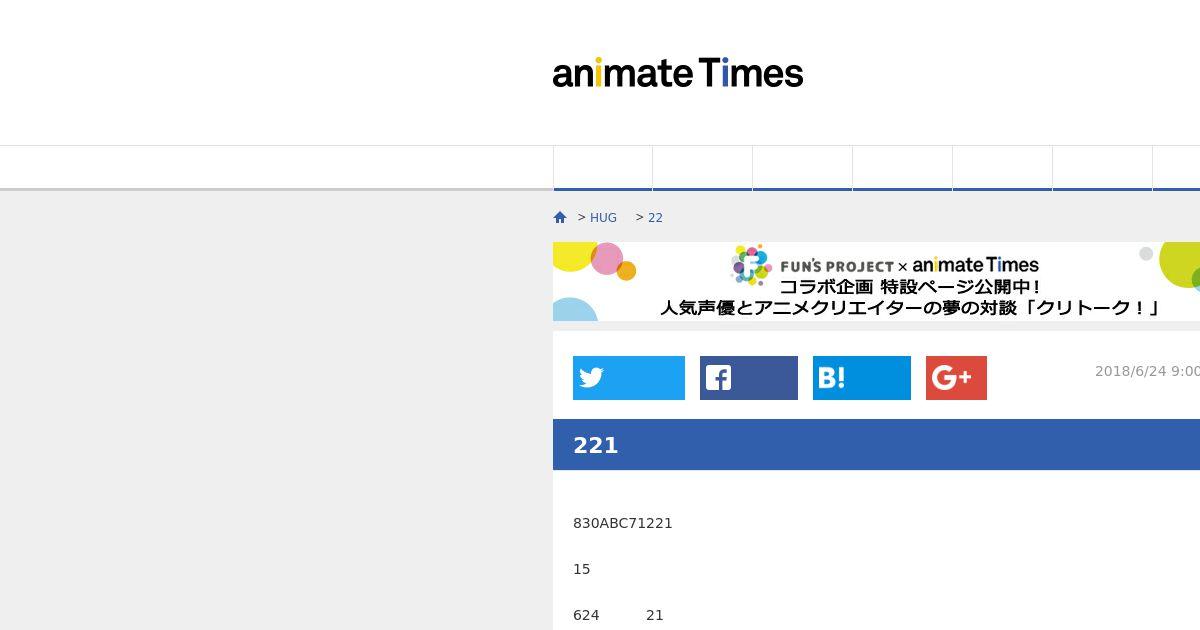Select the second navigation menu tab
The width and height of the screenshot is (1200, 630).
tap(703, 167)
